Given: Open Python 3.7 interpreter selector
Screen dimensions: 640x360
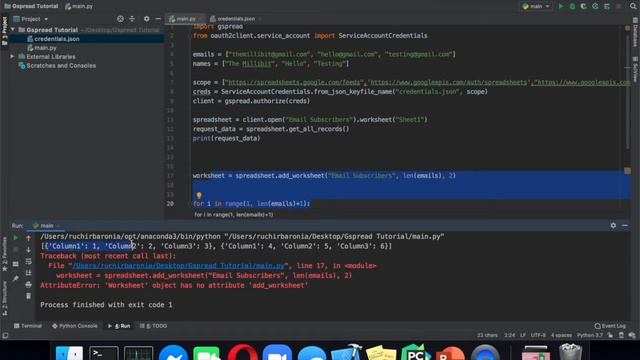Looking at the screenshot, I should click(590, 336).
